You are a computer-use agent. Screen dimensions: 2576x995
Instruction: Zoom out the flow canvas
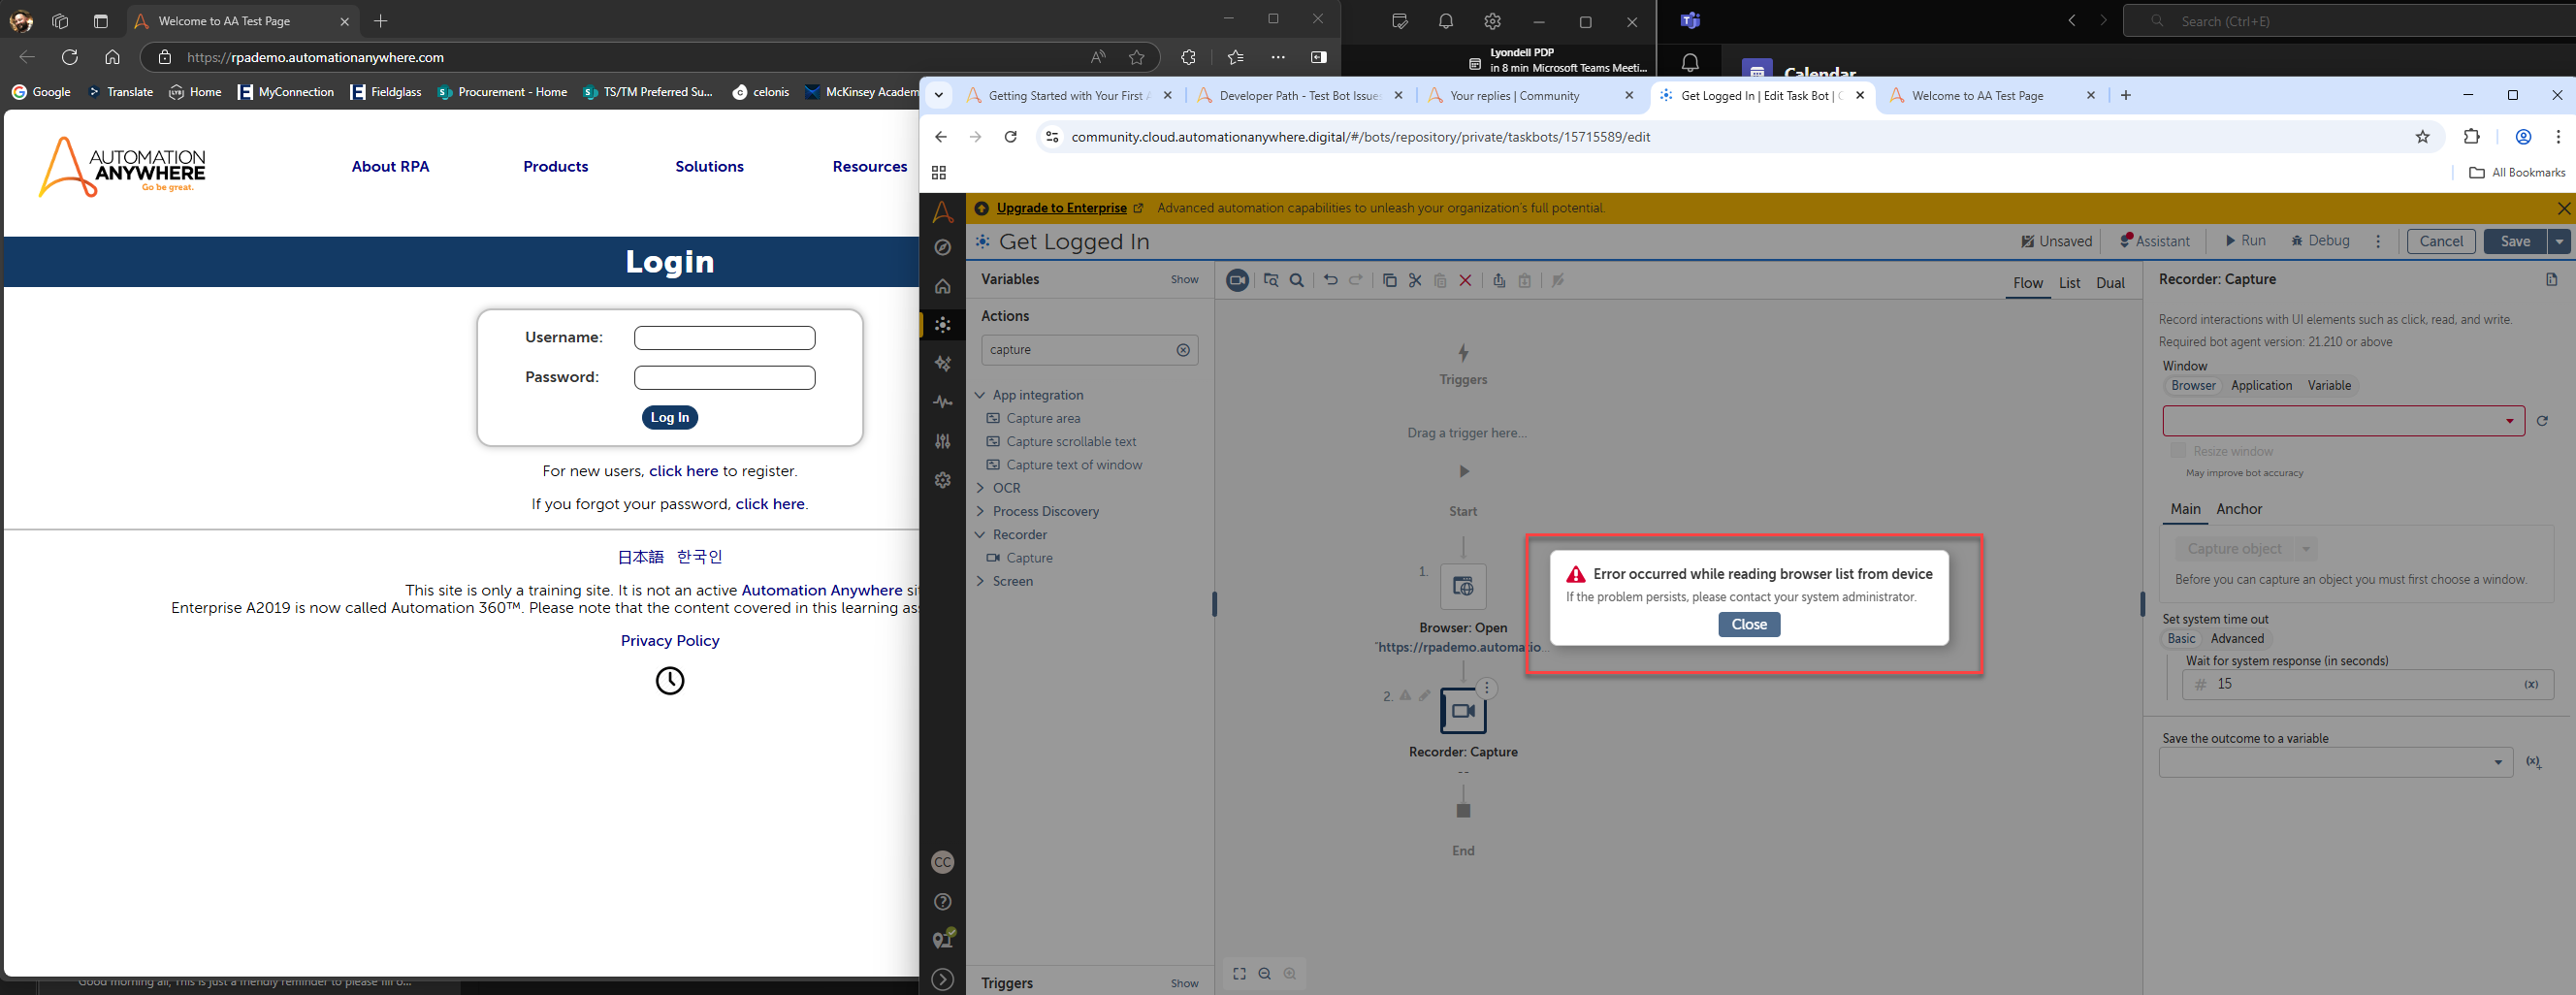[x=1265, y=974]
